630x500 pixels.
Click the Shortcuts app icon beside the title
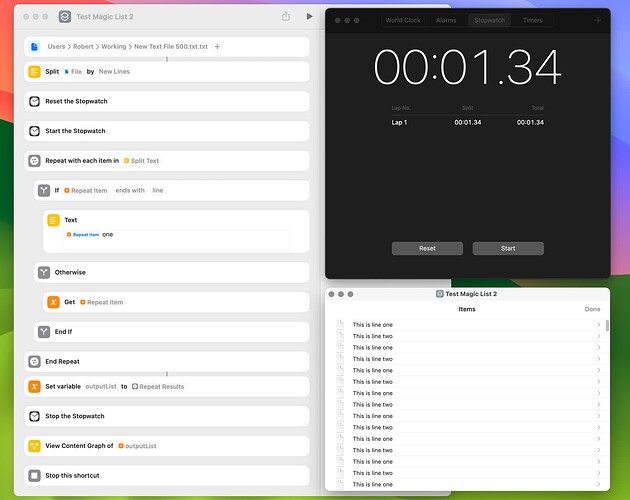pyautogui.click(x=65, y=16)
